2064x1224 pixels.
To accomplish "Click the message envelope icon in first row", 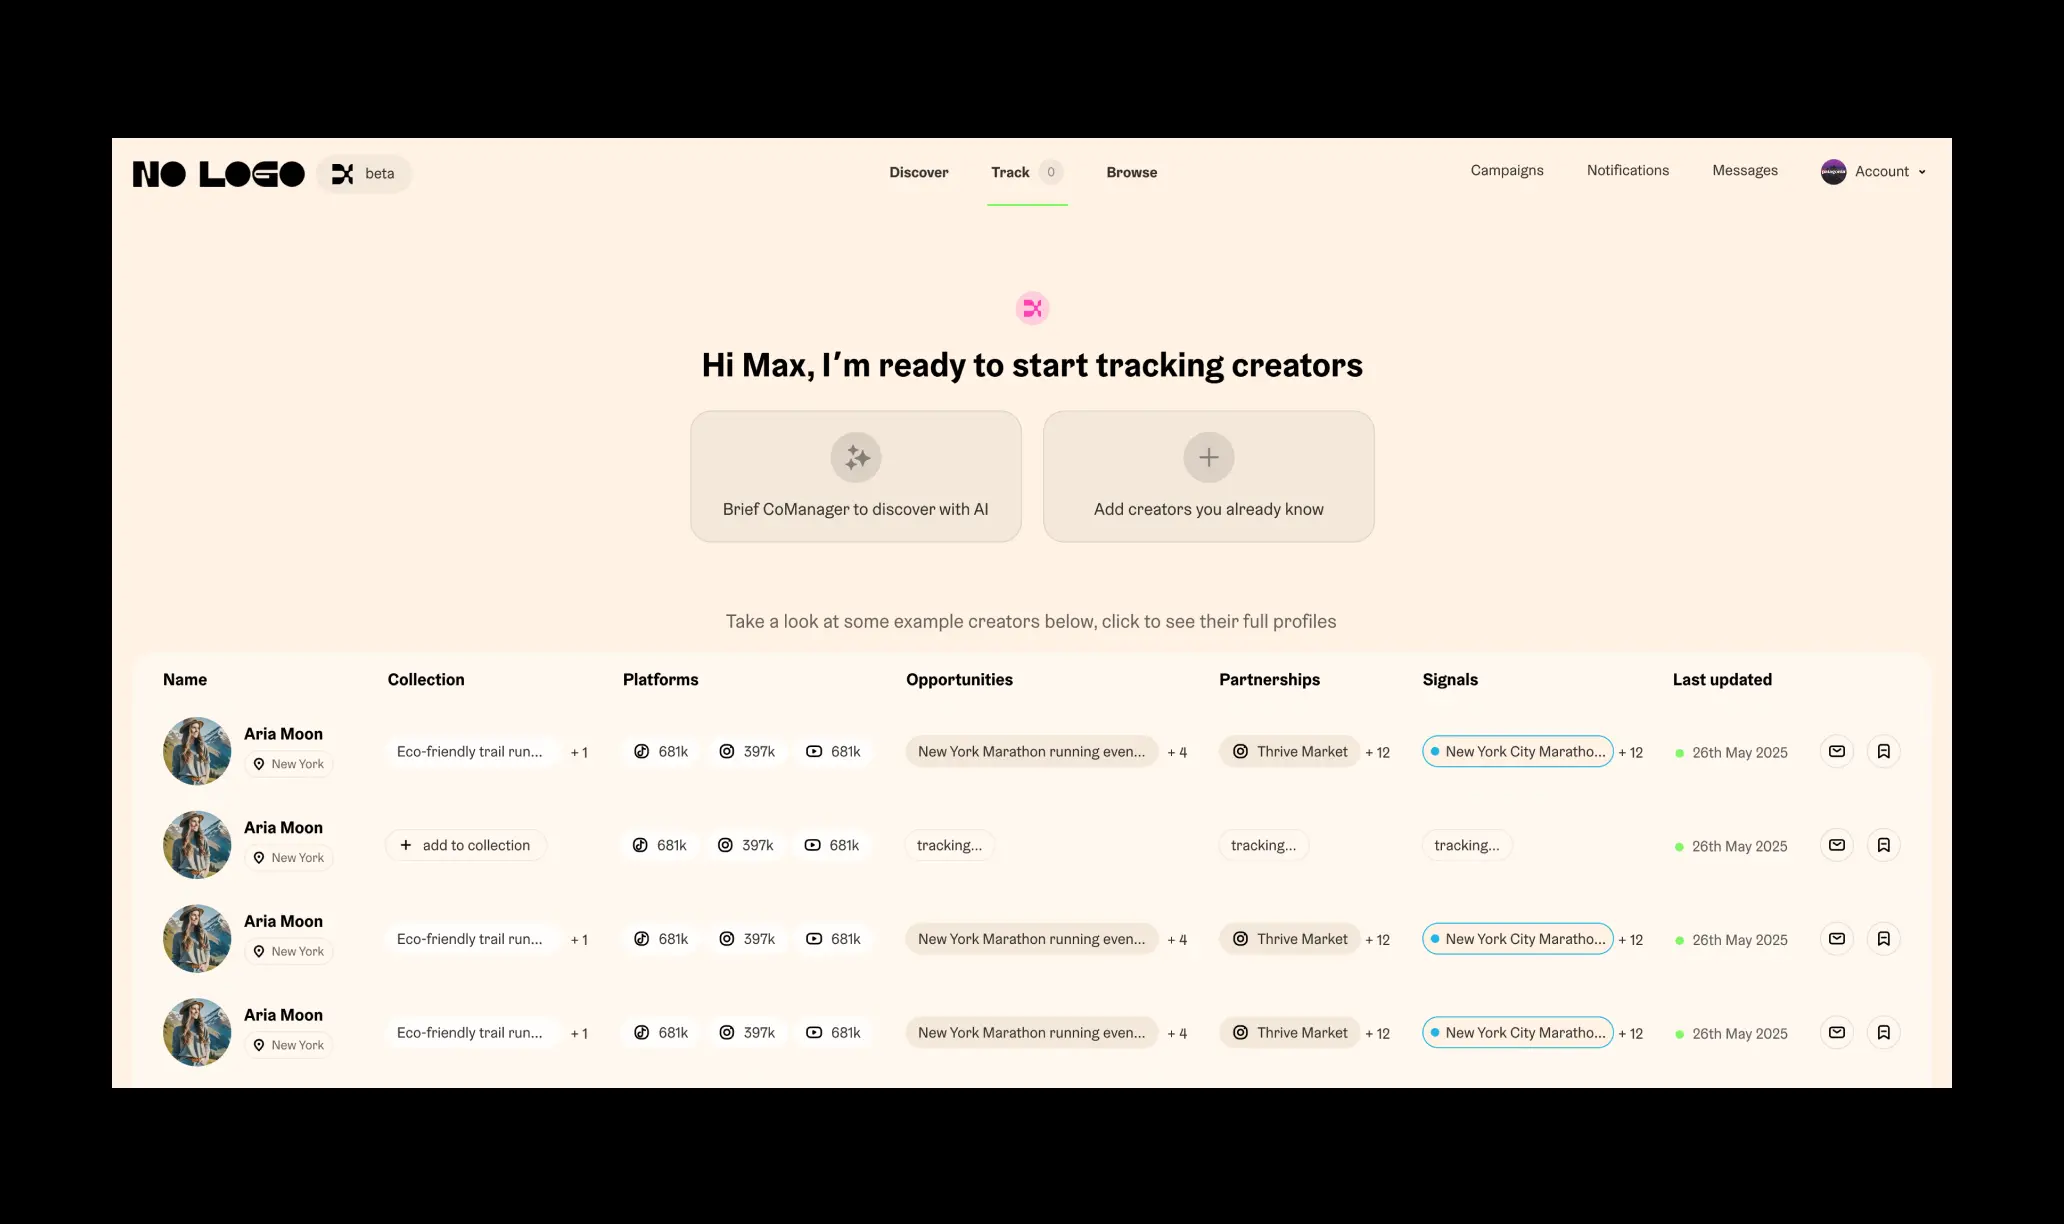I will point(1837,751).
